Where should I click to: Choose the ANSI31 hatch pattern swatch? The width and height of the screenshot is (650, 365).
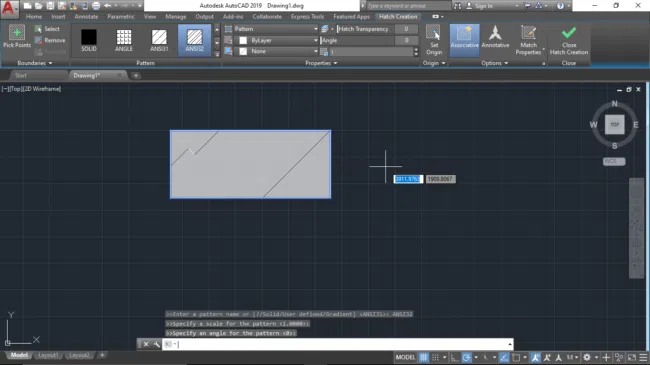(x=159, y=40)
